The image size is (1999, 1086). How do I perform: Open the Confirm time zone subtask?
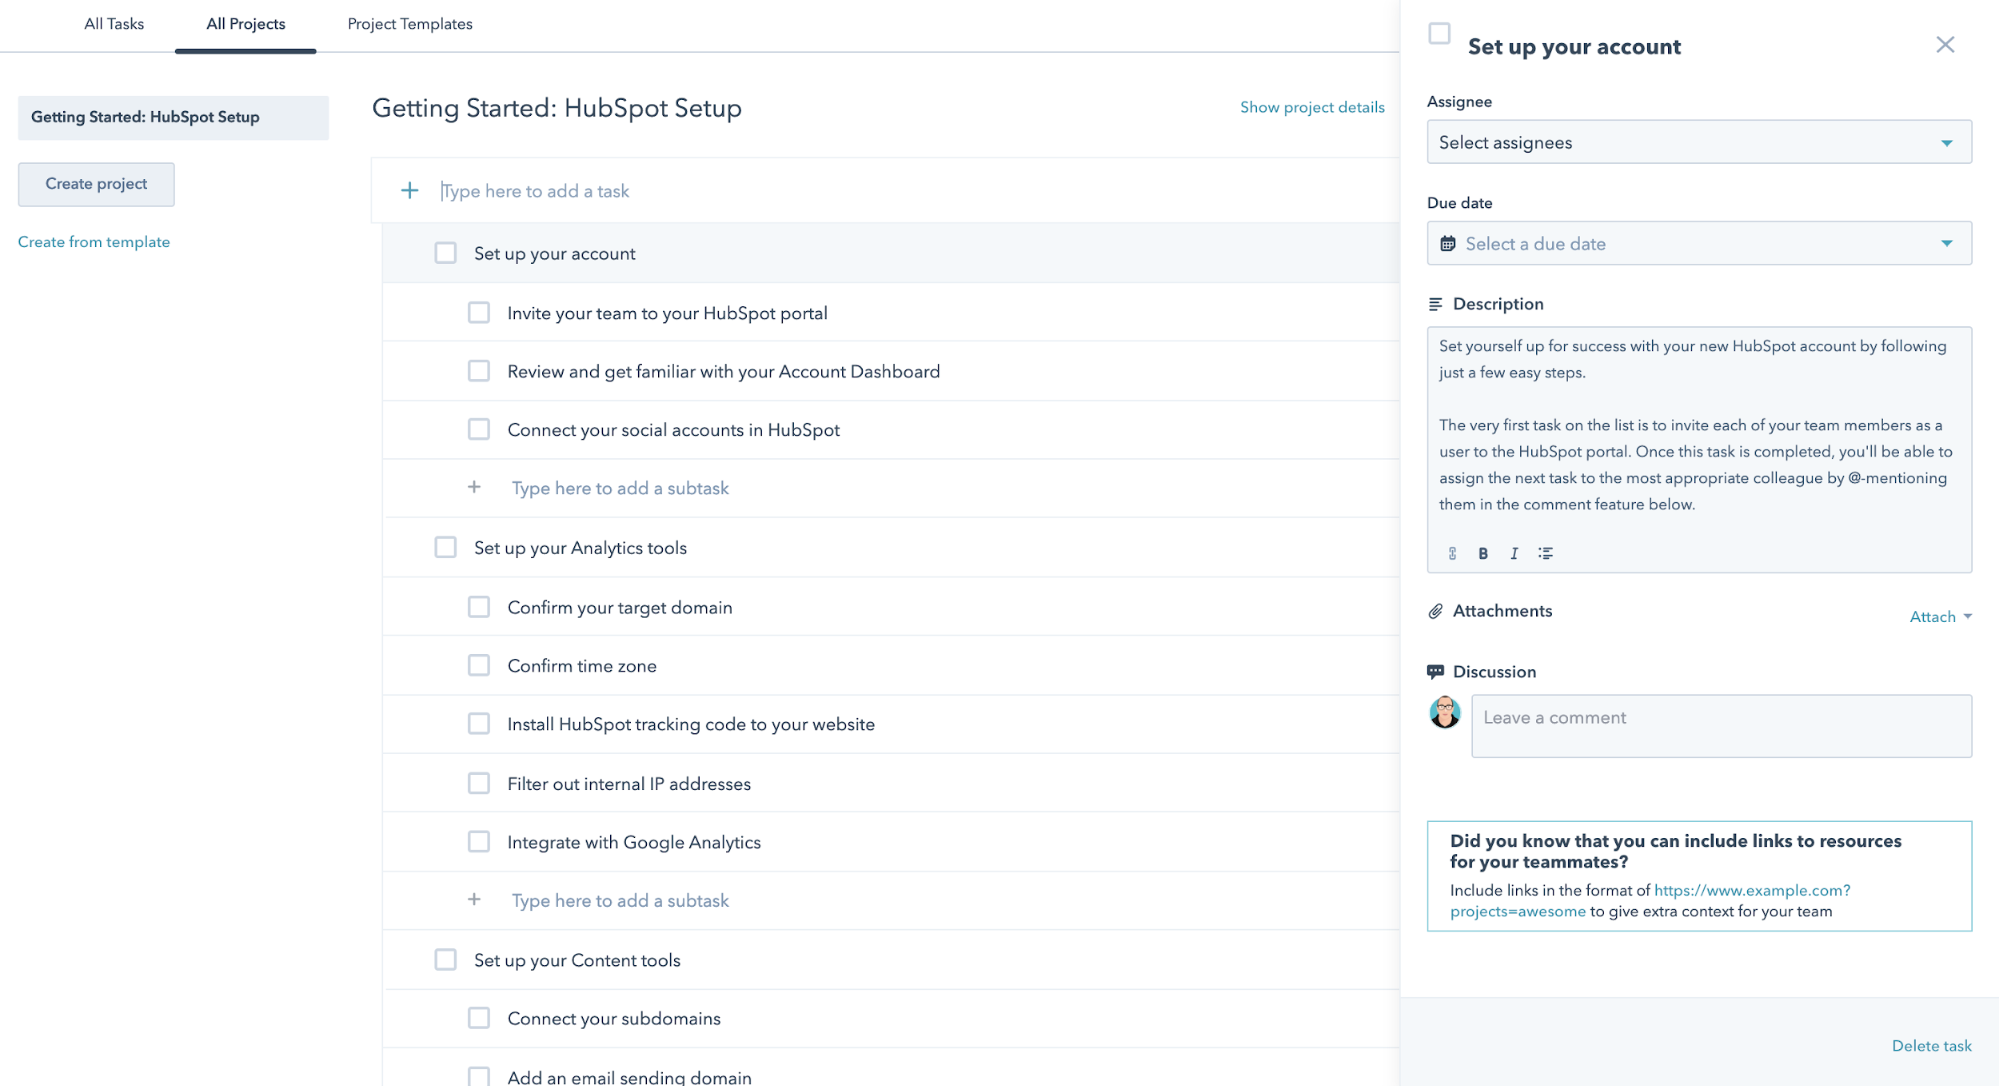(582, 666)
